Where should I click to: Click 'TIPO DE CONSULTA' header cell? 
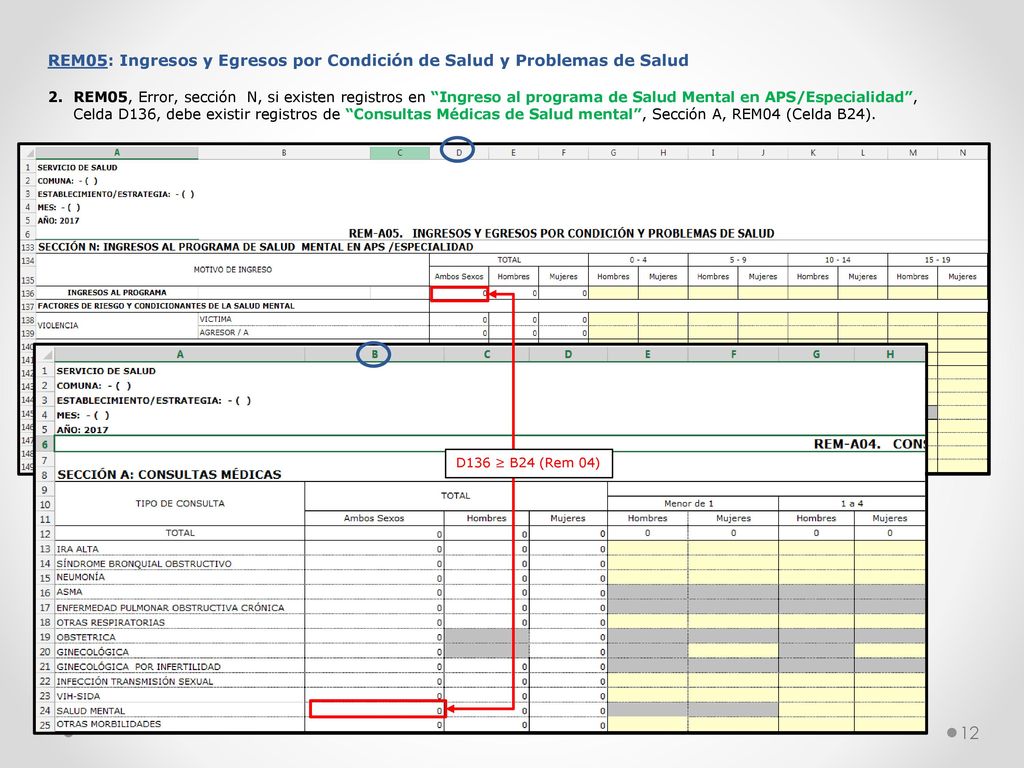point(180,504)
